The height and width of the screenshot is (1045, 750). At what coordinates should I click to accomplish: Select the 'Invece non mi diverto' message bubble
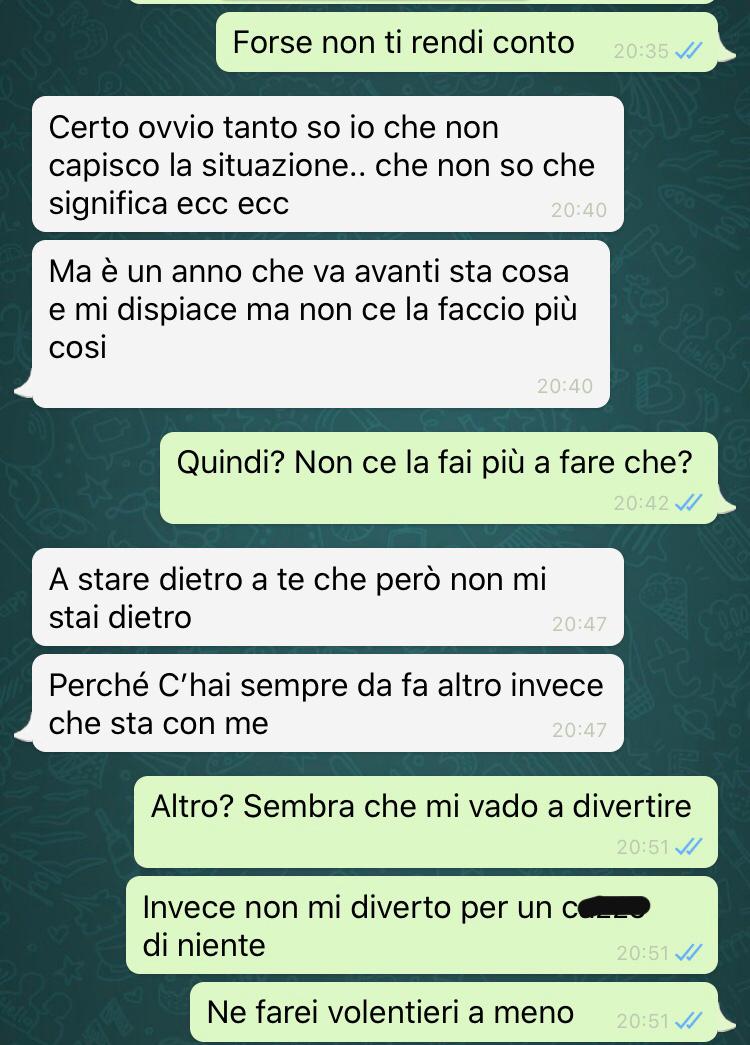tap(422, 925)
